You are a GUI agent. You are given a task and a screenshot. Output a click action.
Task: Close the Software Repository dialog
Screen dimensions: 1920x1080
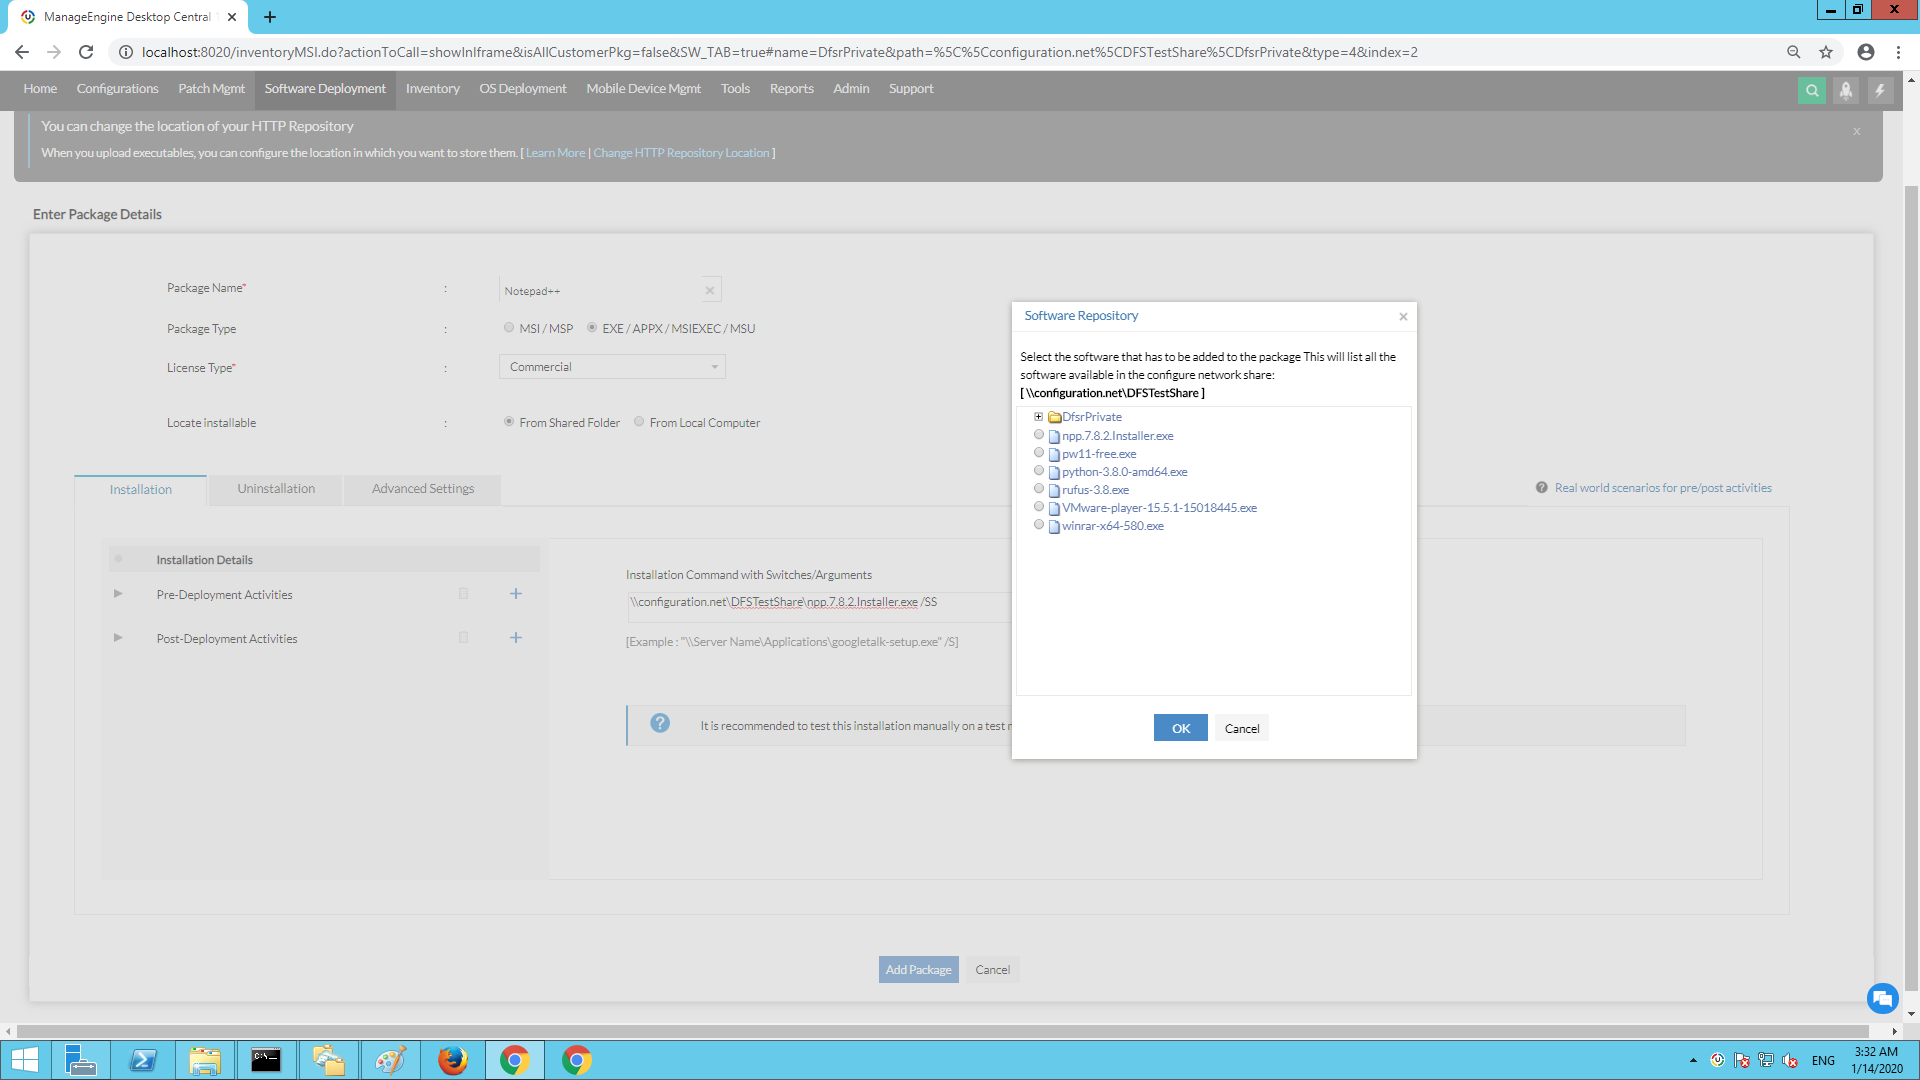coord(1403,317)
